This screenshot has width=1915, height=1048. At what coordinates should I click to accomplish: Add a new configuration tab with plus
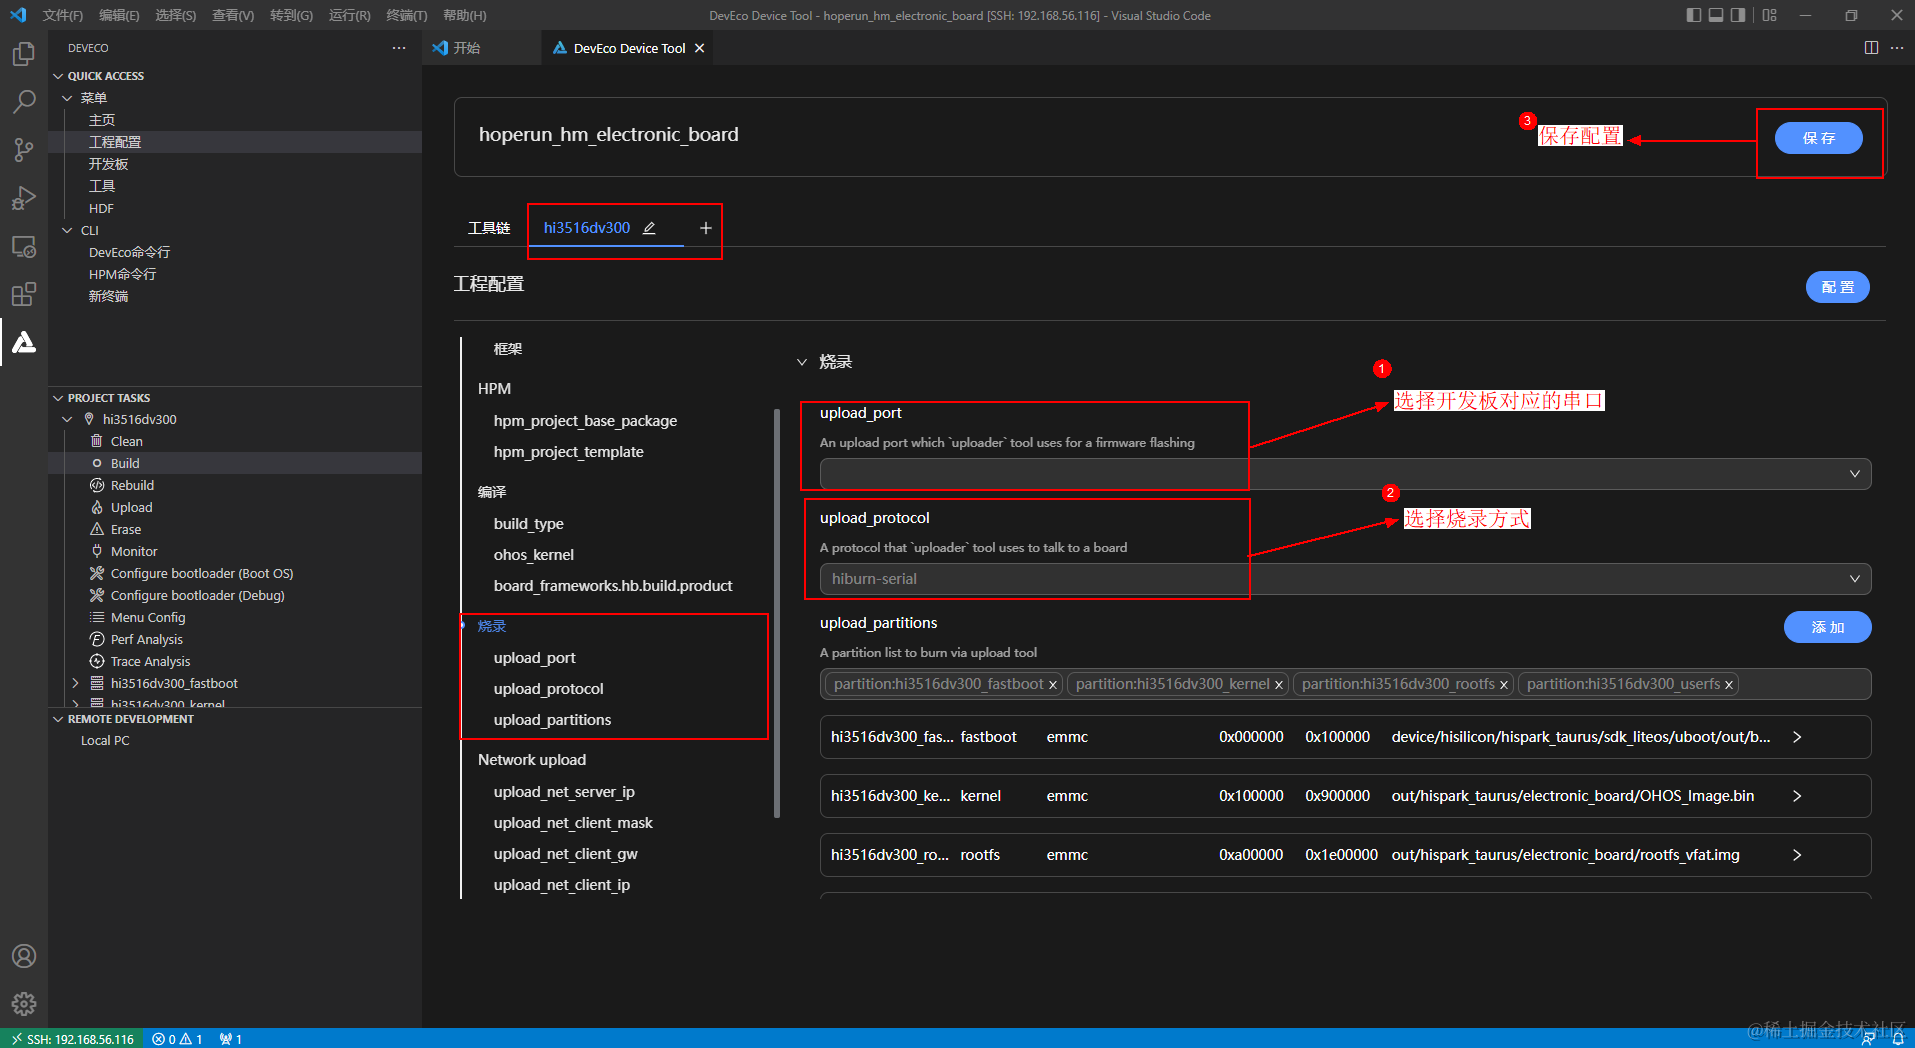(706, 228)
